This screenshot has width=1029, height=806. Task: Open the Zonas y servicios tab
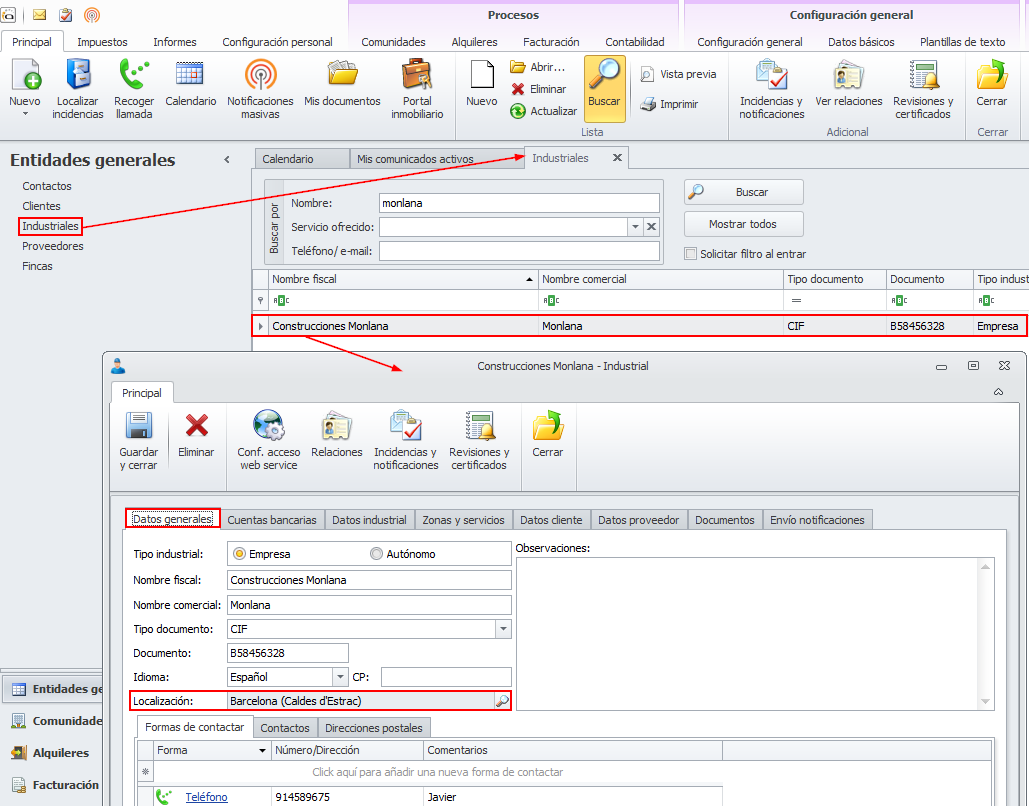[x=463, y=520]
